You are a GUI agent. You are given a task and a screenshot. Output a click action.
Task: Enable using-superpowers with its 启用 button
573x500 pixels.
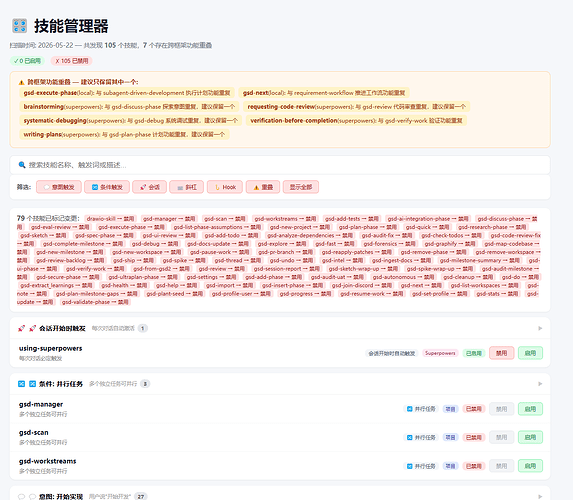tap(530, 353)
